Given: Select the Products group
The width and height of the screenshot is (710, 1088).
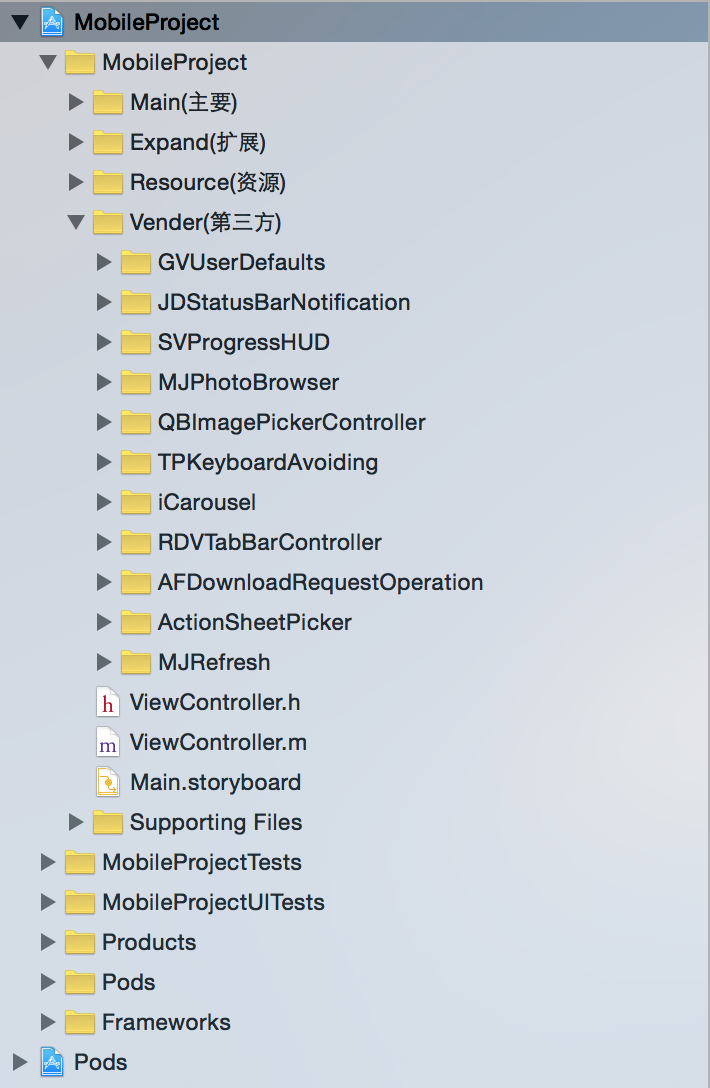Looking at the screenshot, I should [149, 942].
